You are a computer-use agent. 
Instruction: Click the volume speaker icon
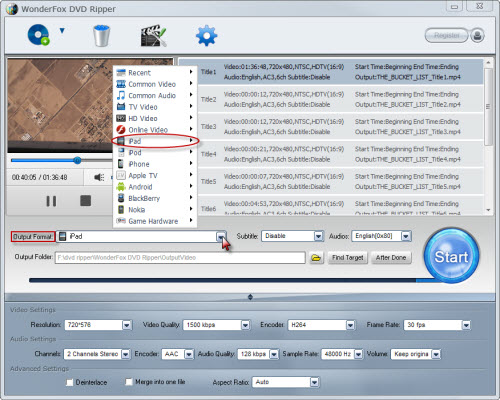[99, 177]
